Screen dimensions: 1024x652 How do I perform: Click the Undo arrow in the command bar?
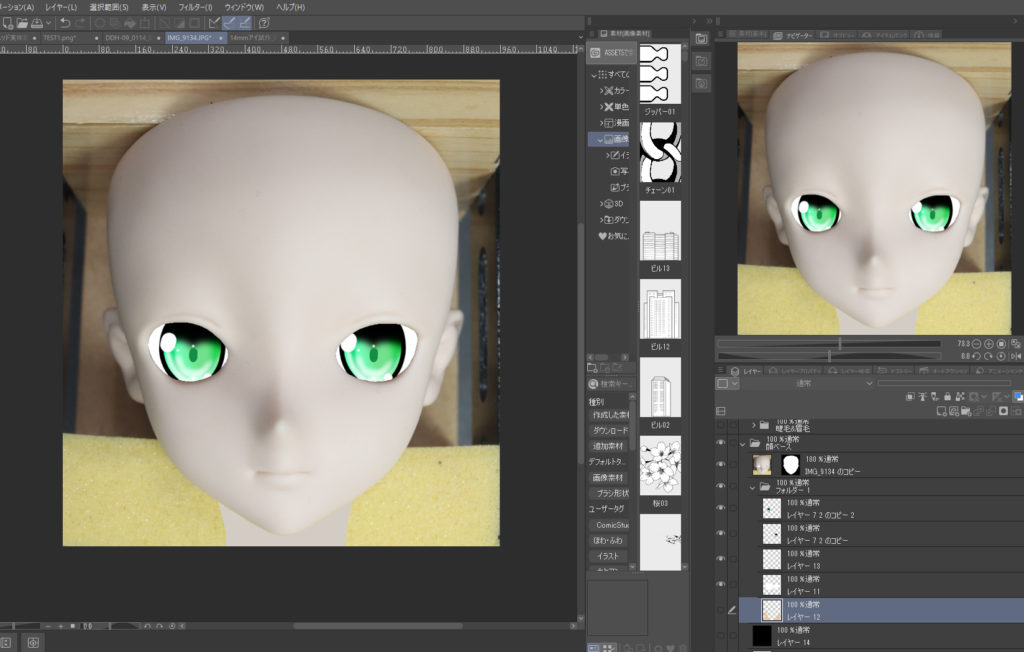pyautogui.click(x=65, y=22)
